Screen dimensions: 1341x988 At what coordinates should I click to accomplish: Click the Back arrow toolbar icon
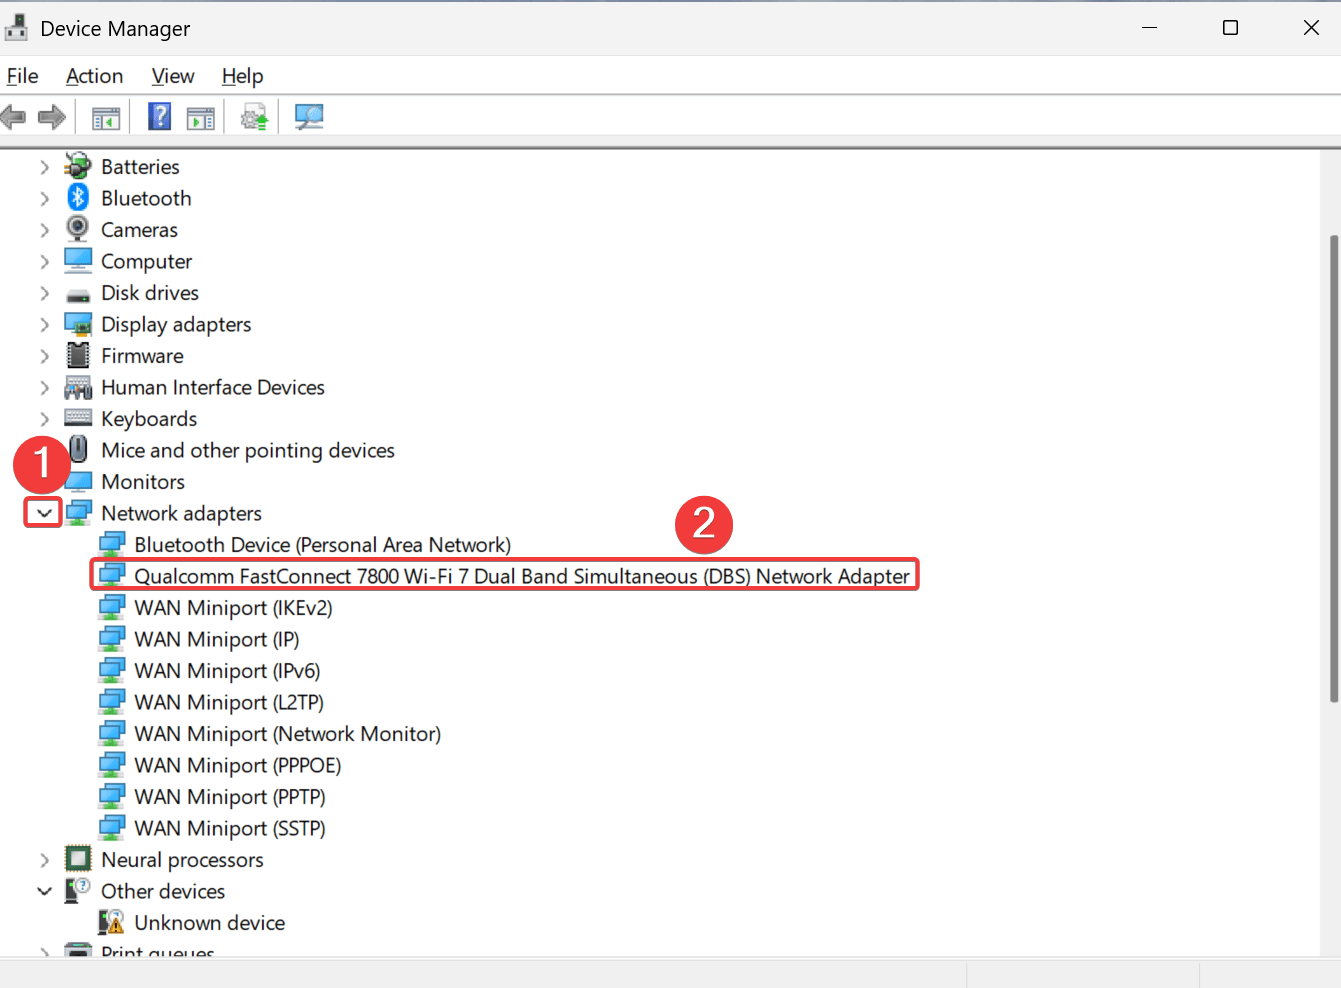tap(14, 117)
